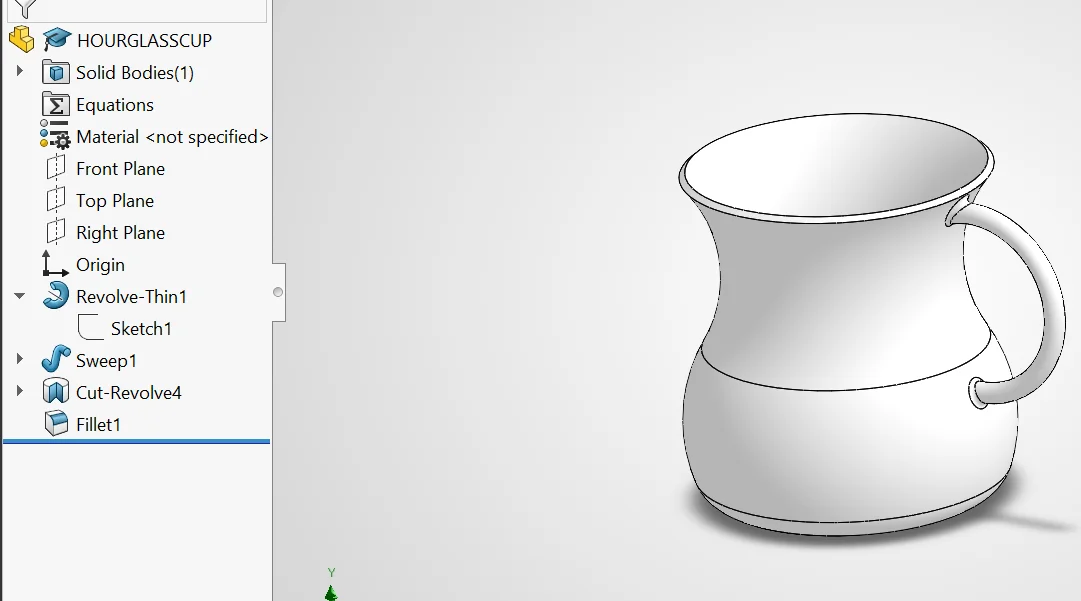This screenshot has height=601, width=1081.
Task: Click the Fillet1 feature icon
Action: coord(56,424)
